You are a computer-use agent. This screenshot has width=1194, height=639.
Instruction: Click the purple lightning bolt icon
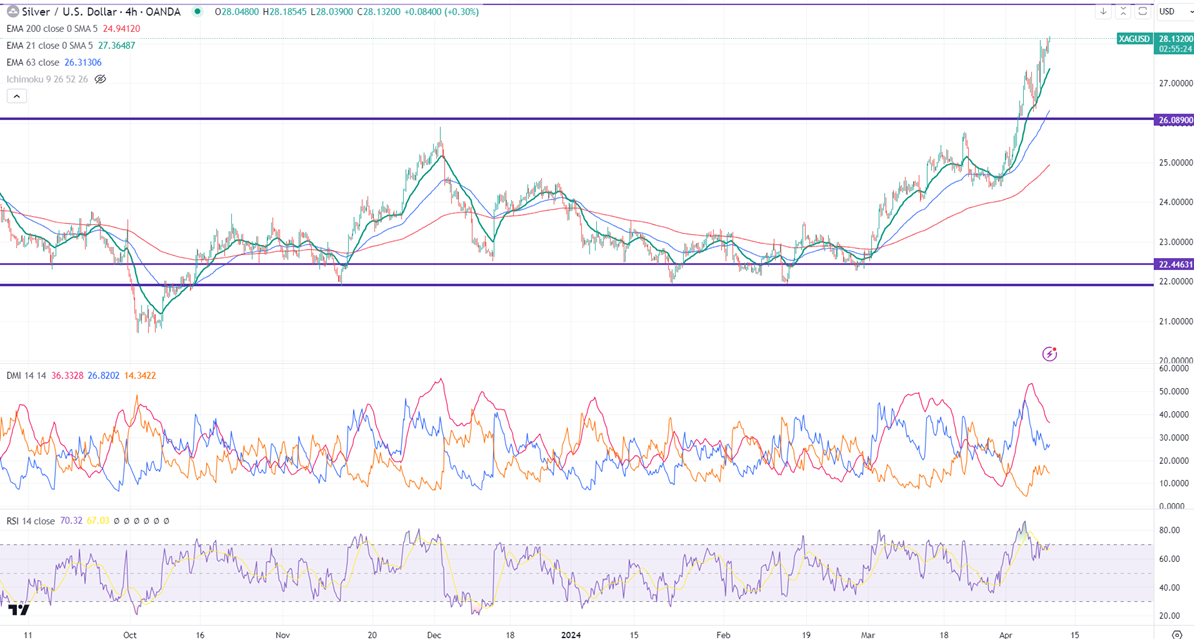(1049, 353)
